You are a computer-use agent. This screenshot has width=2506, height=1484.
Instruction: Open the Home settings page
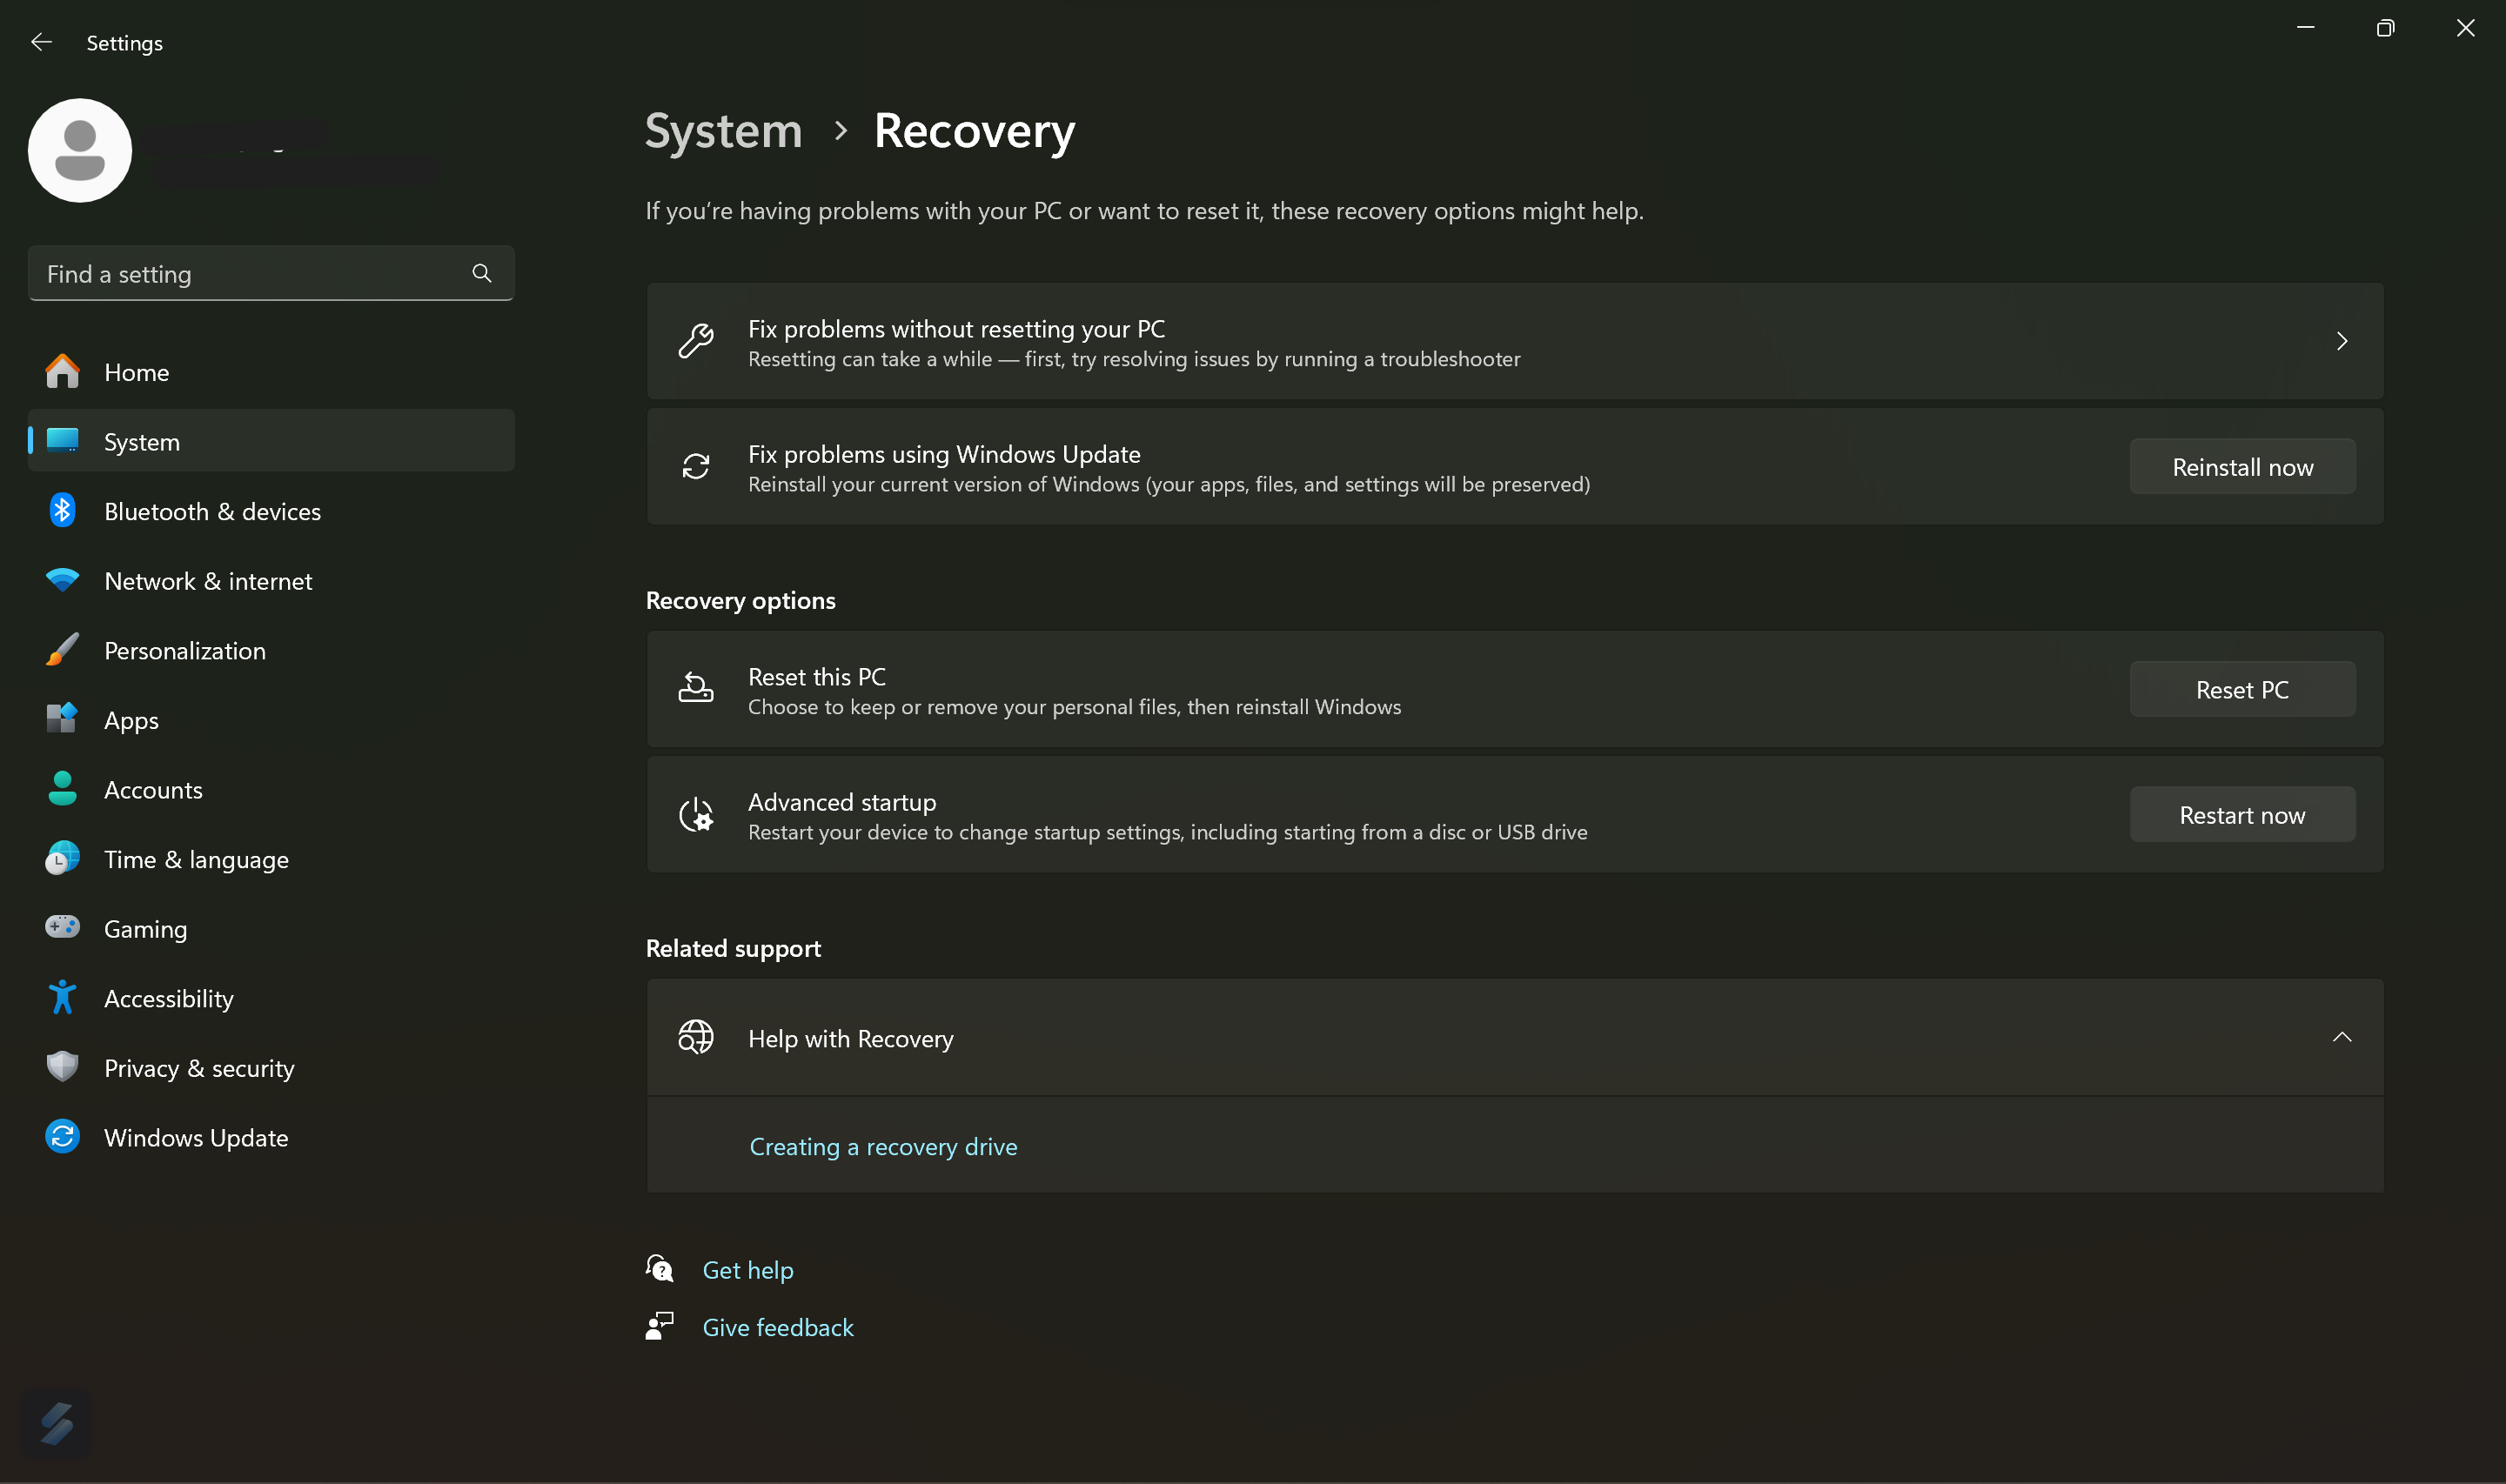(x=271, y=372)
